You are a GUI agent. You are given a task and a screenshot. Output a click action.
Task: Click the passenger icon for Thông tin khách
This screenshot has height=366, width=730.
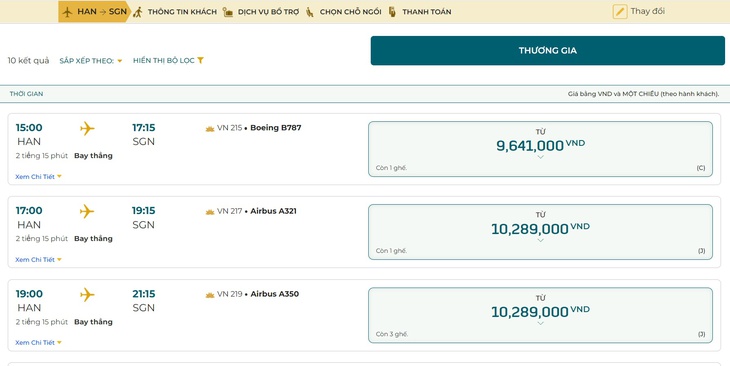coord(137,12)
